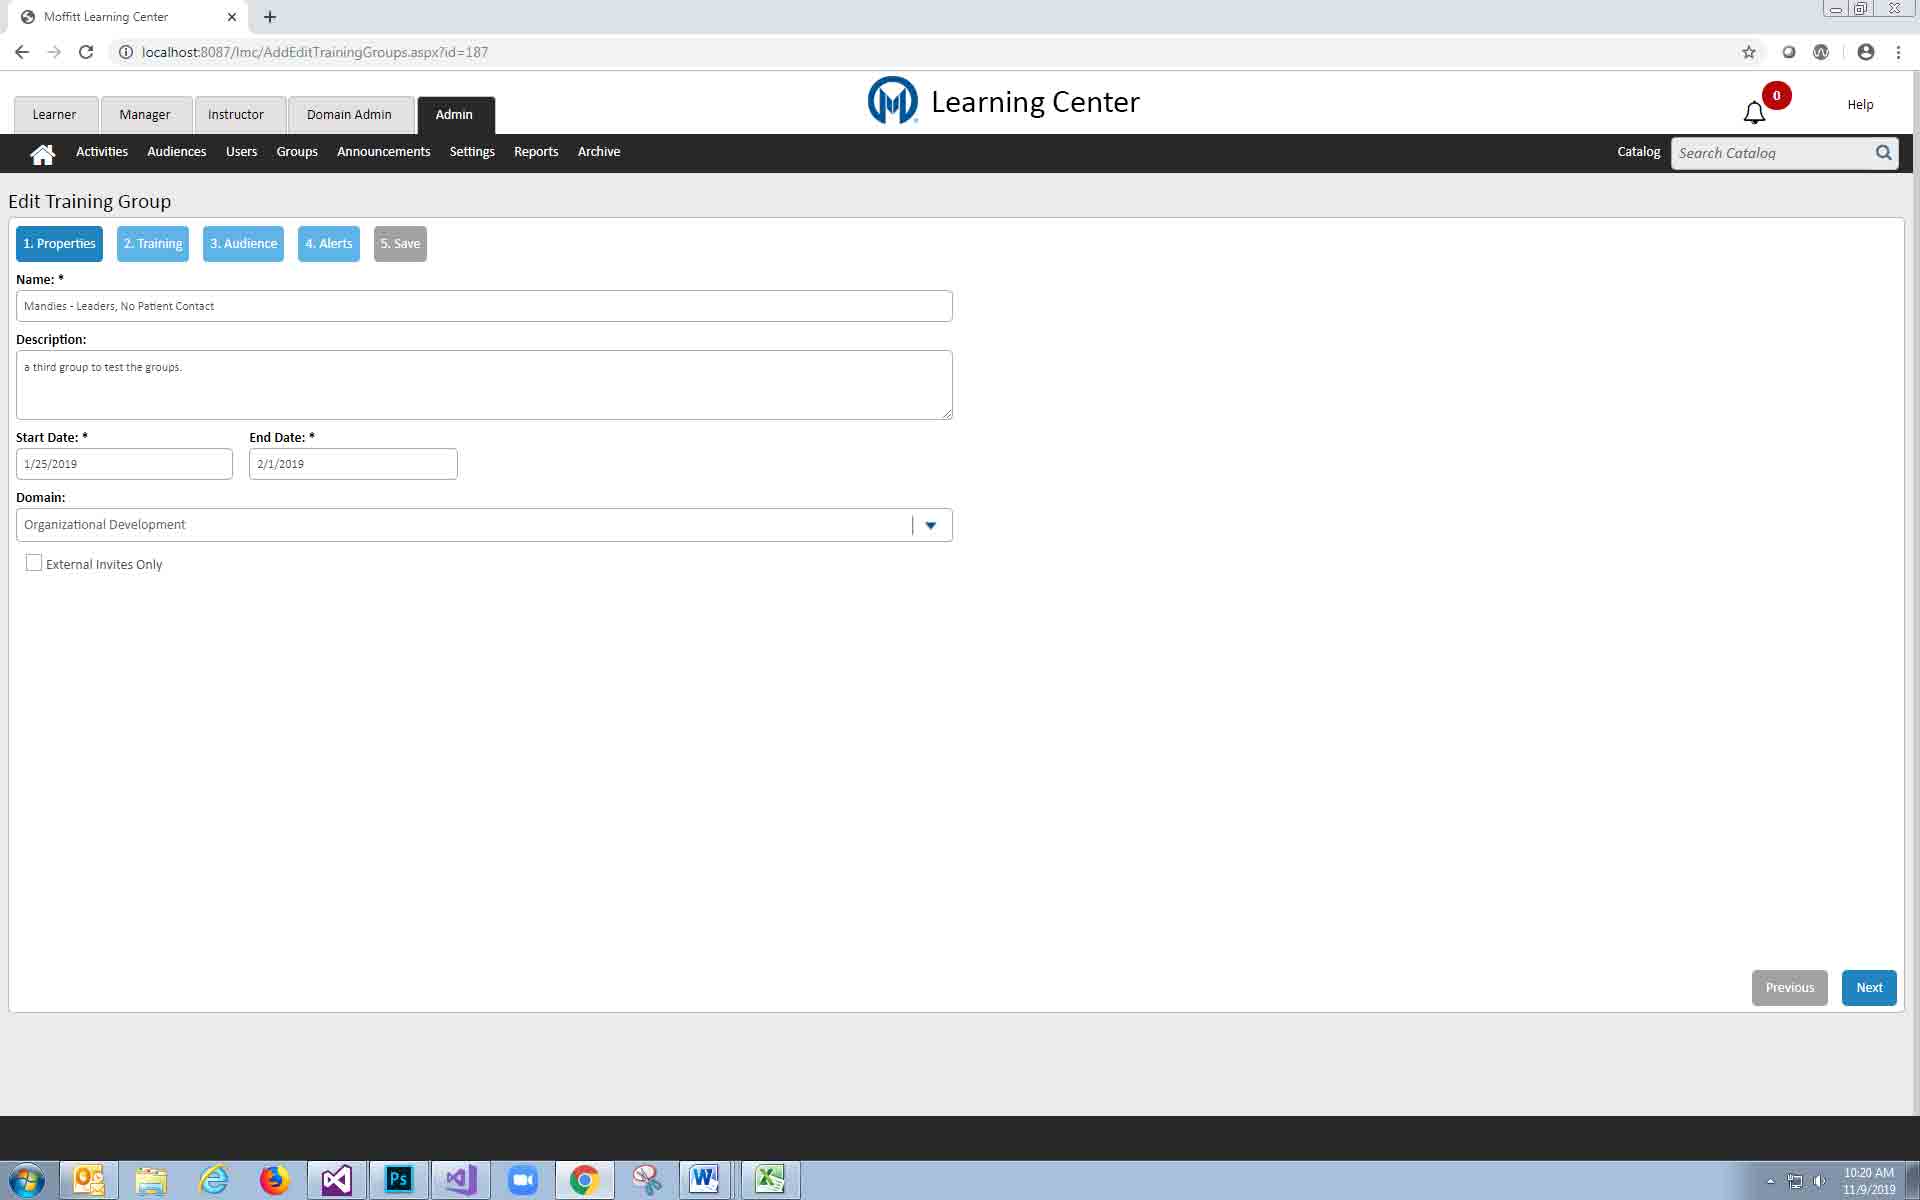The width and height of the screenshot is (1920, 1200).
Task: Reload the page using browser refresh icon
Action: pos(86,52)
